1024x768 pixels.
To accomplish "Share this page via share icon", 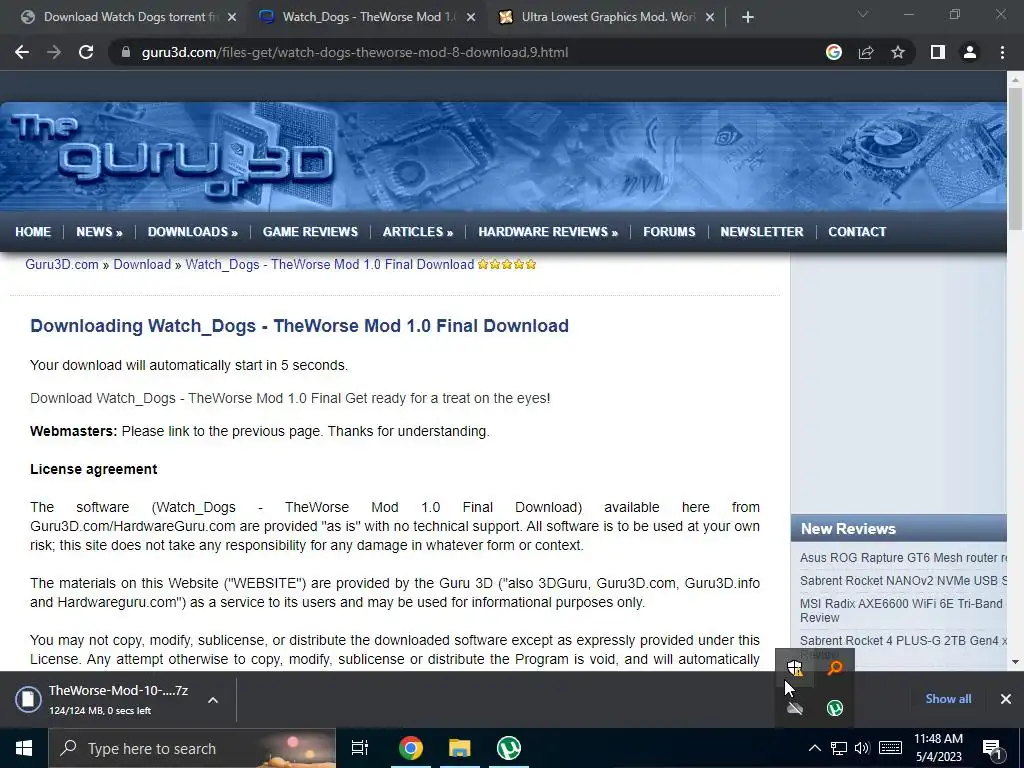I will point(866,52).
